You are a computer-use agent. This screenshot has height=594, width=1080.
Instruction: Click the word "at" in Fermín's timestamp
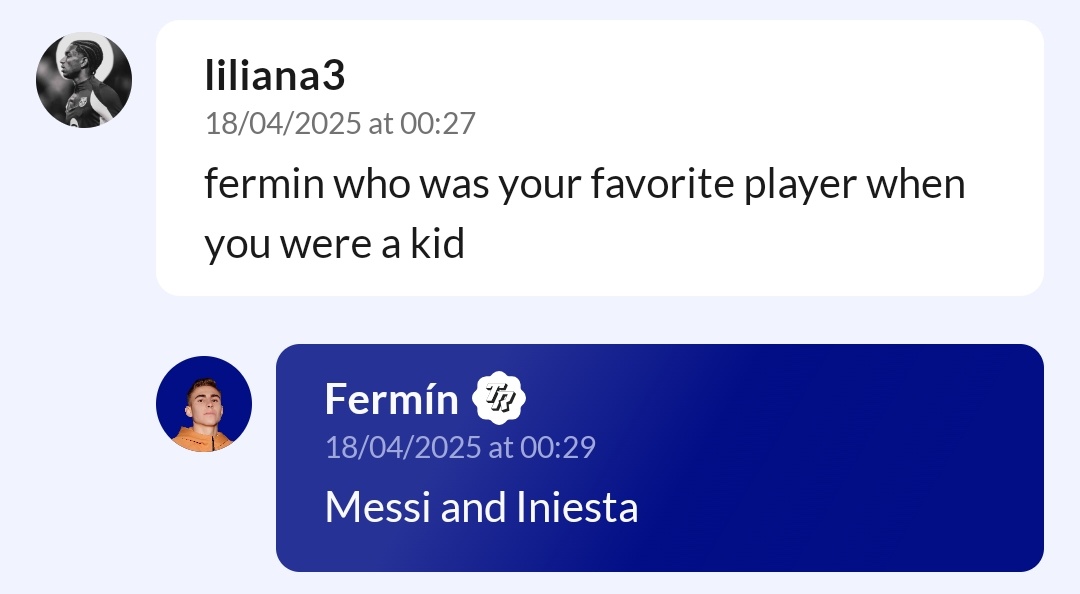pyautogui.click(x=500, y=447)
